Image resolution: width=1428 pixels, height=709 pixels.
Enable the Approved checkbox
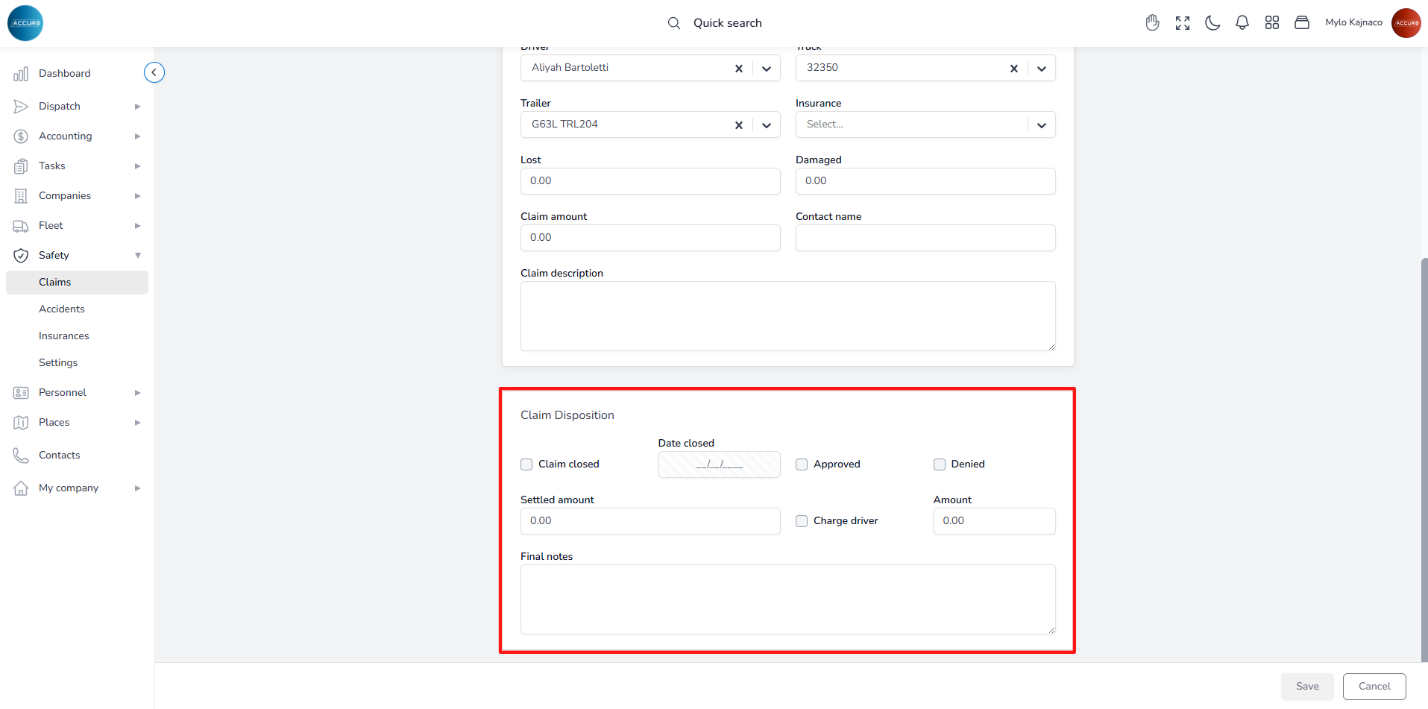801,464
